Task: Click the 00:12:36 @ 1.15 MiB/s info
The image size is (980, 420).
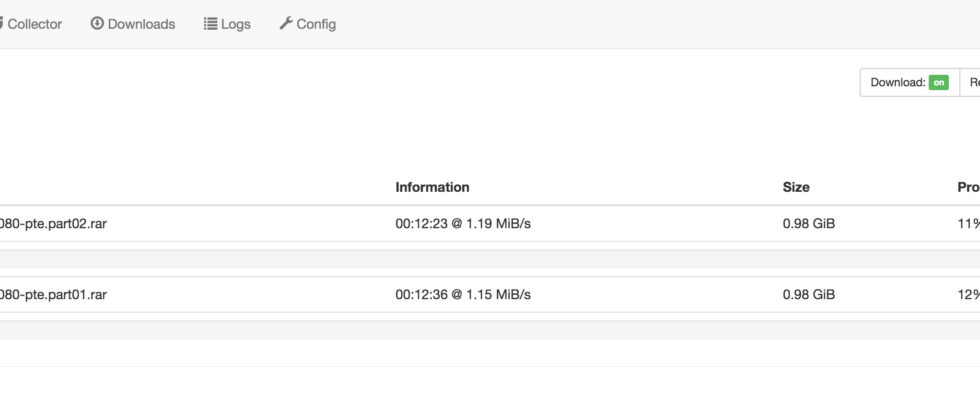Action: pos(463,294)
